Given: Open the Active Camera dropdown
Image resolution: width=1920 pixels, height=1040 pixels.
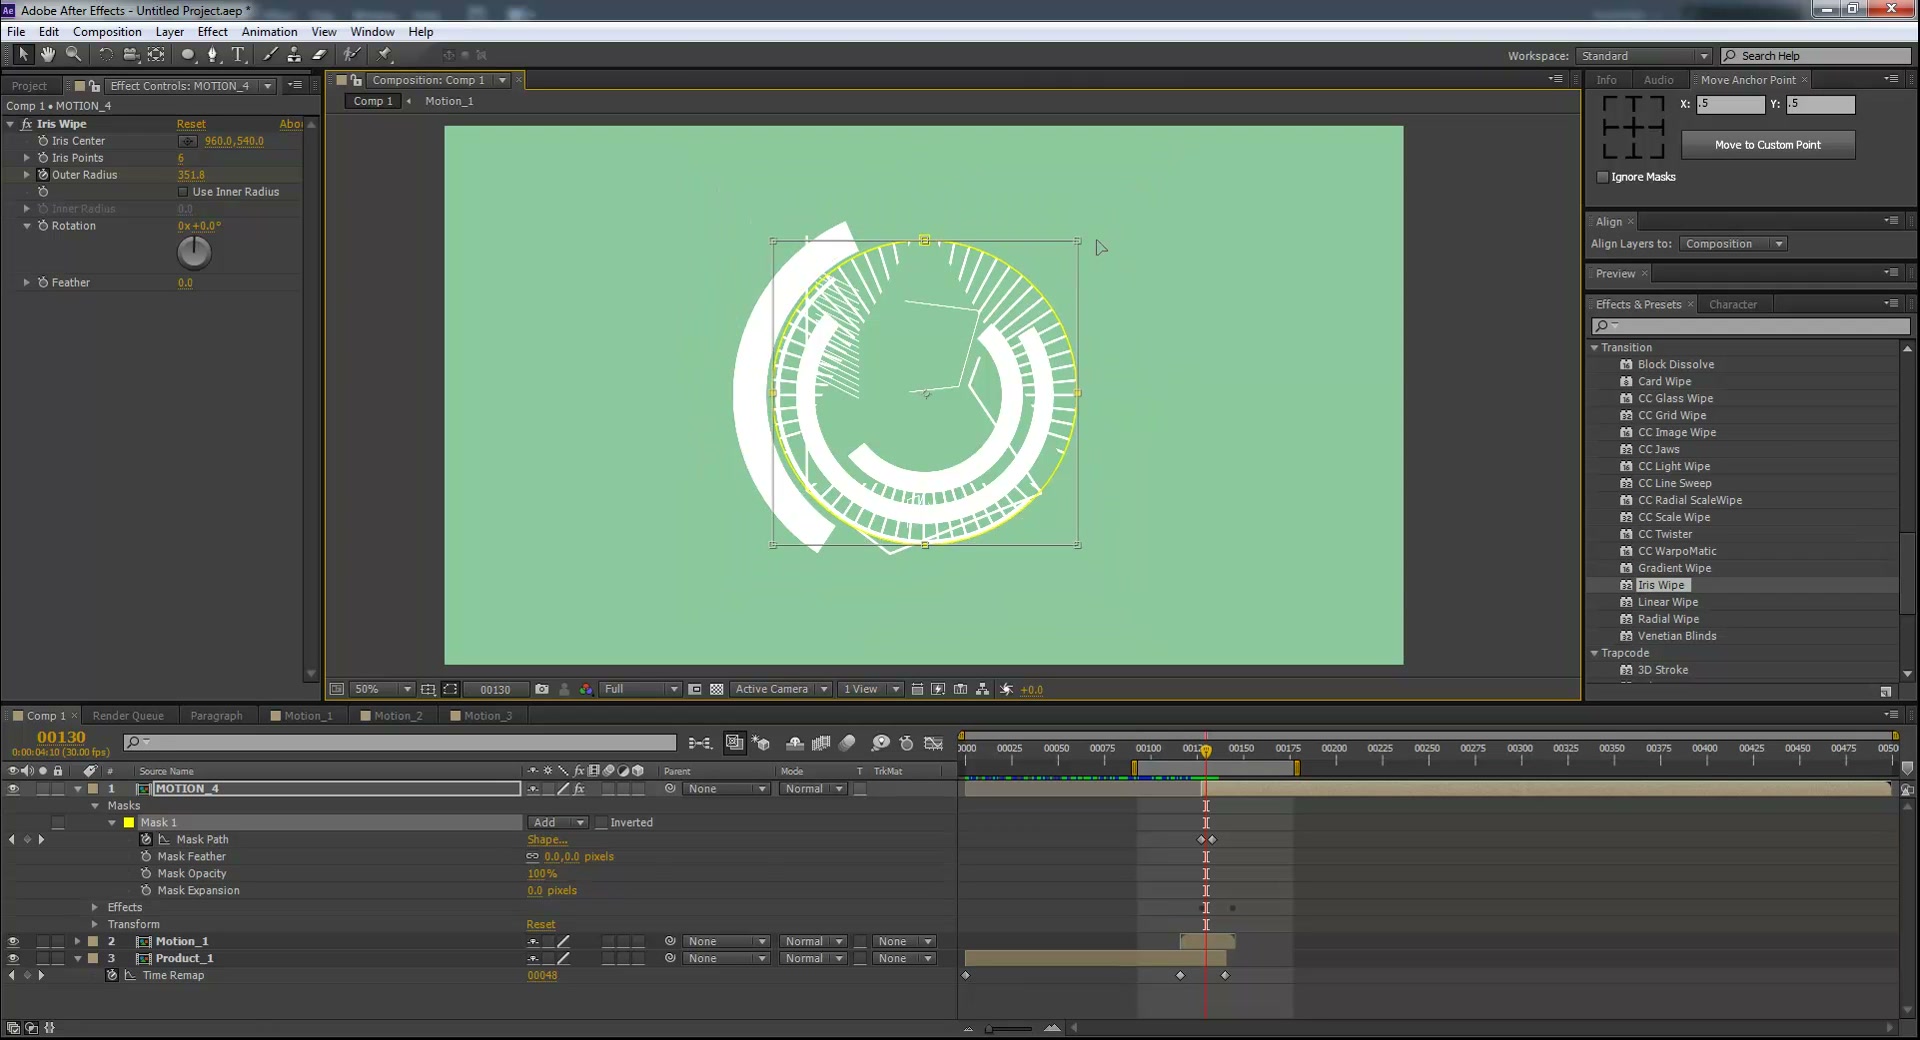Looking at the screenshot, I should (781, 689).
